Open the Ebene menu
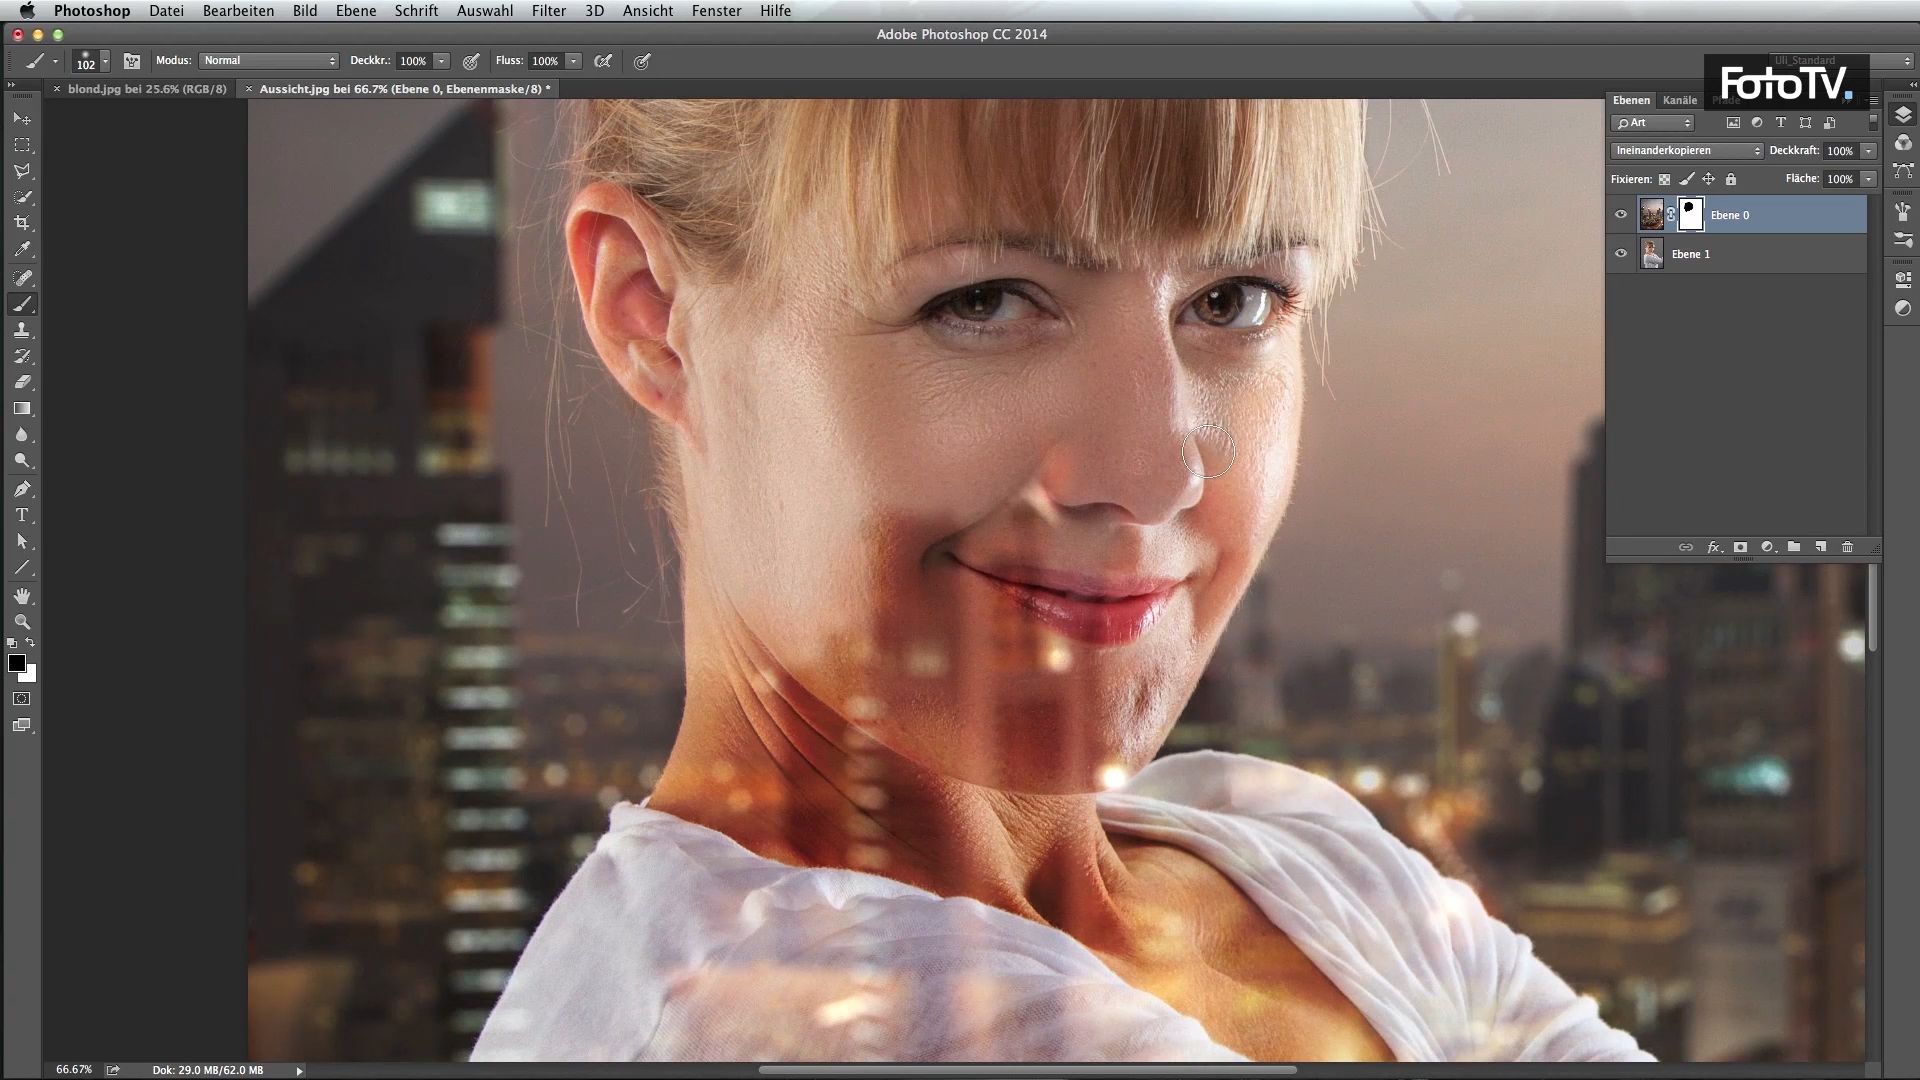Screen dimensions: 1920x1080 click(356, 11)
